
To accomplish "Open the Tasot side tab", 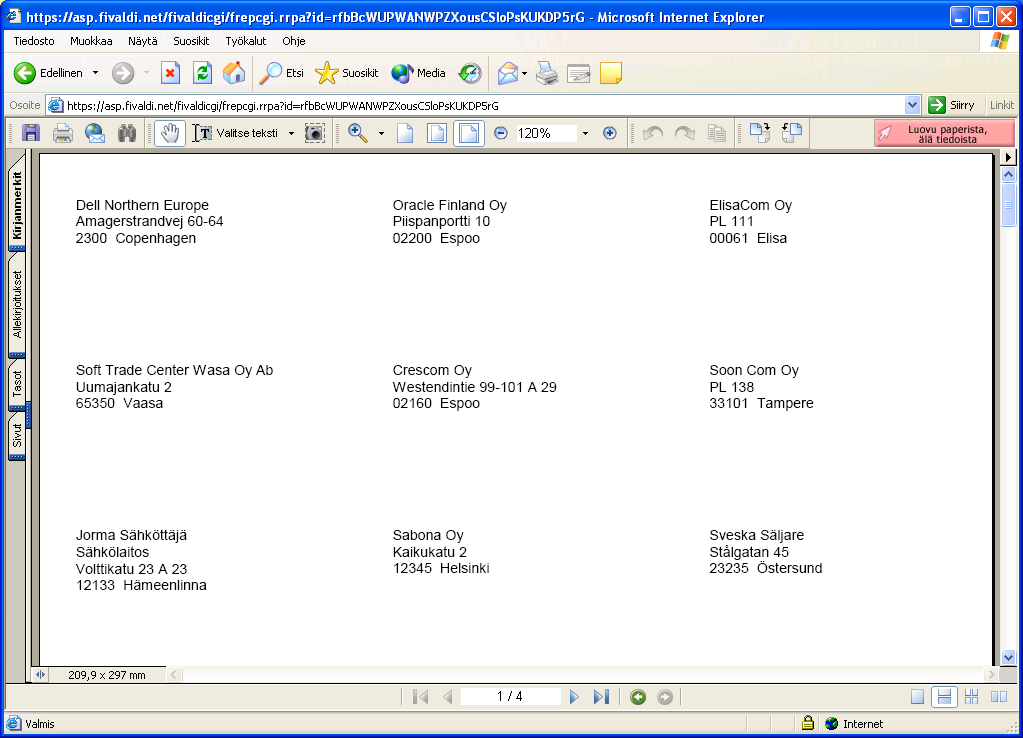I will (17, 384).
